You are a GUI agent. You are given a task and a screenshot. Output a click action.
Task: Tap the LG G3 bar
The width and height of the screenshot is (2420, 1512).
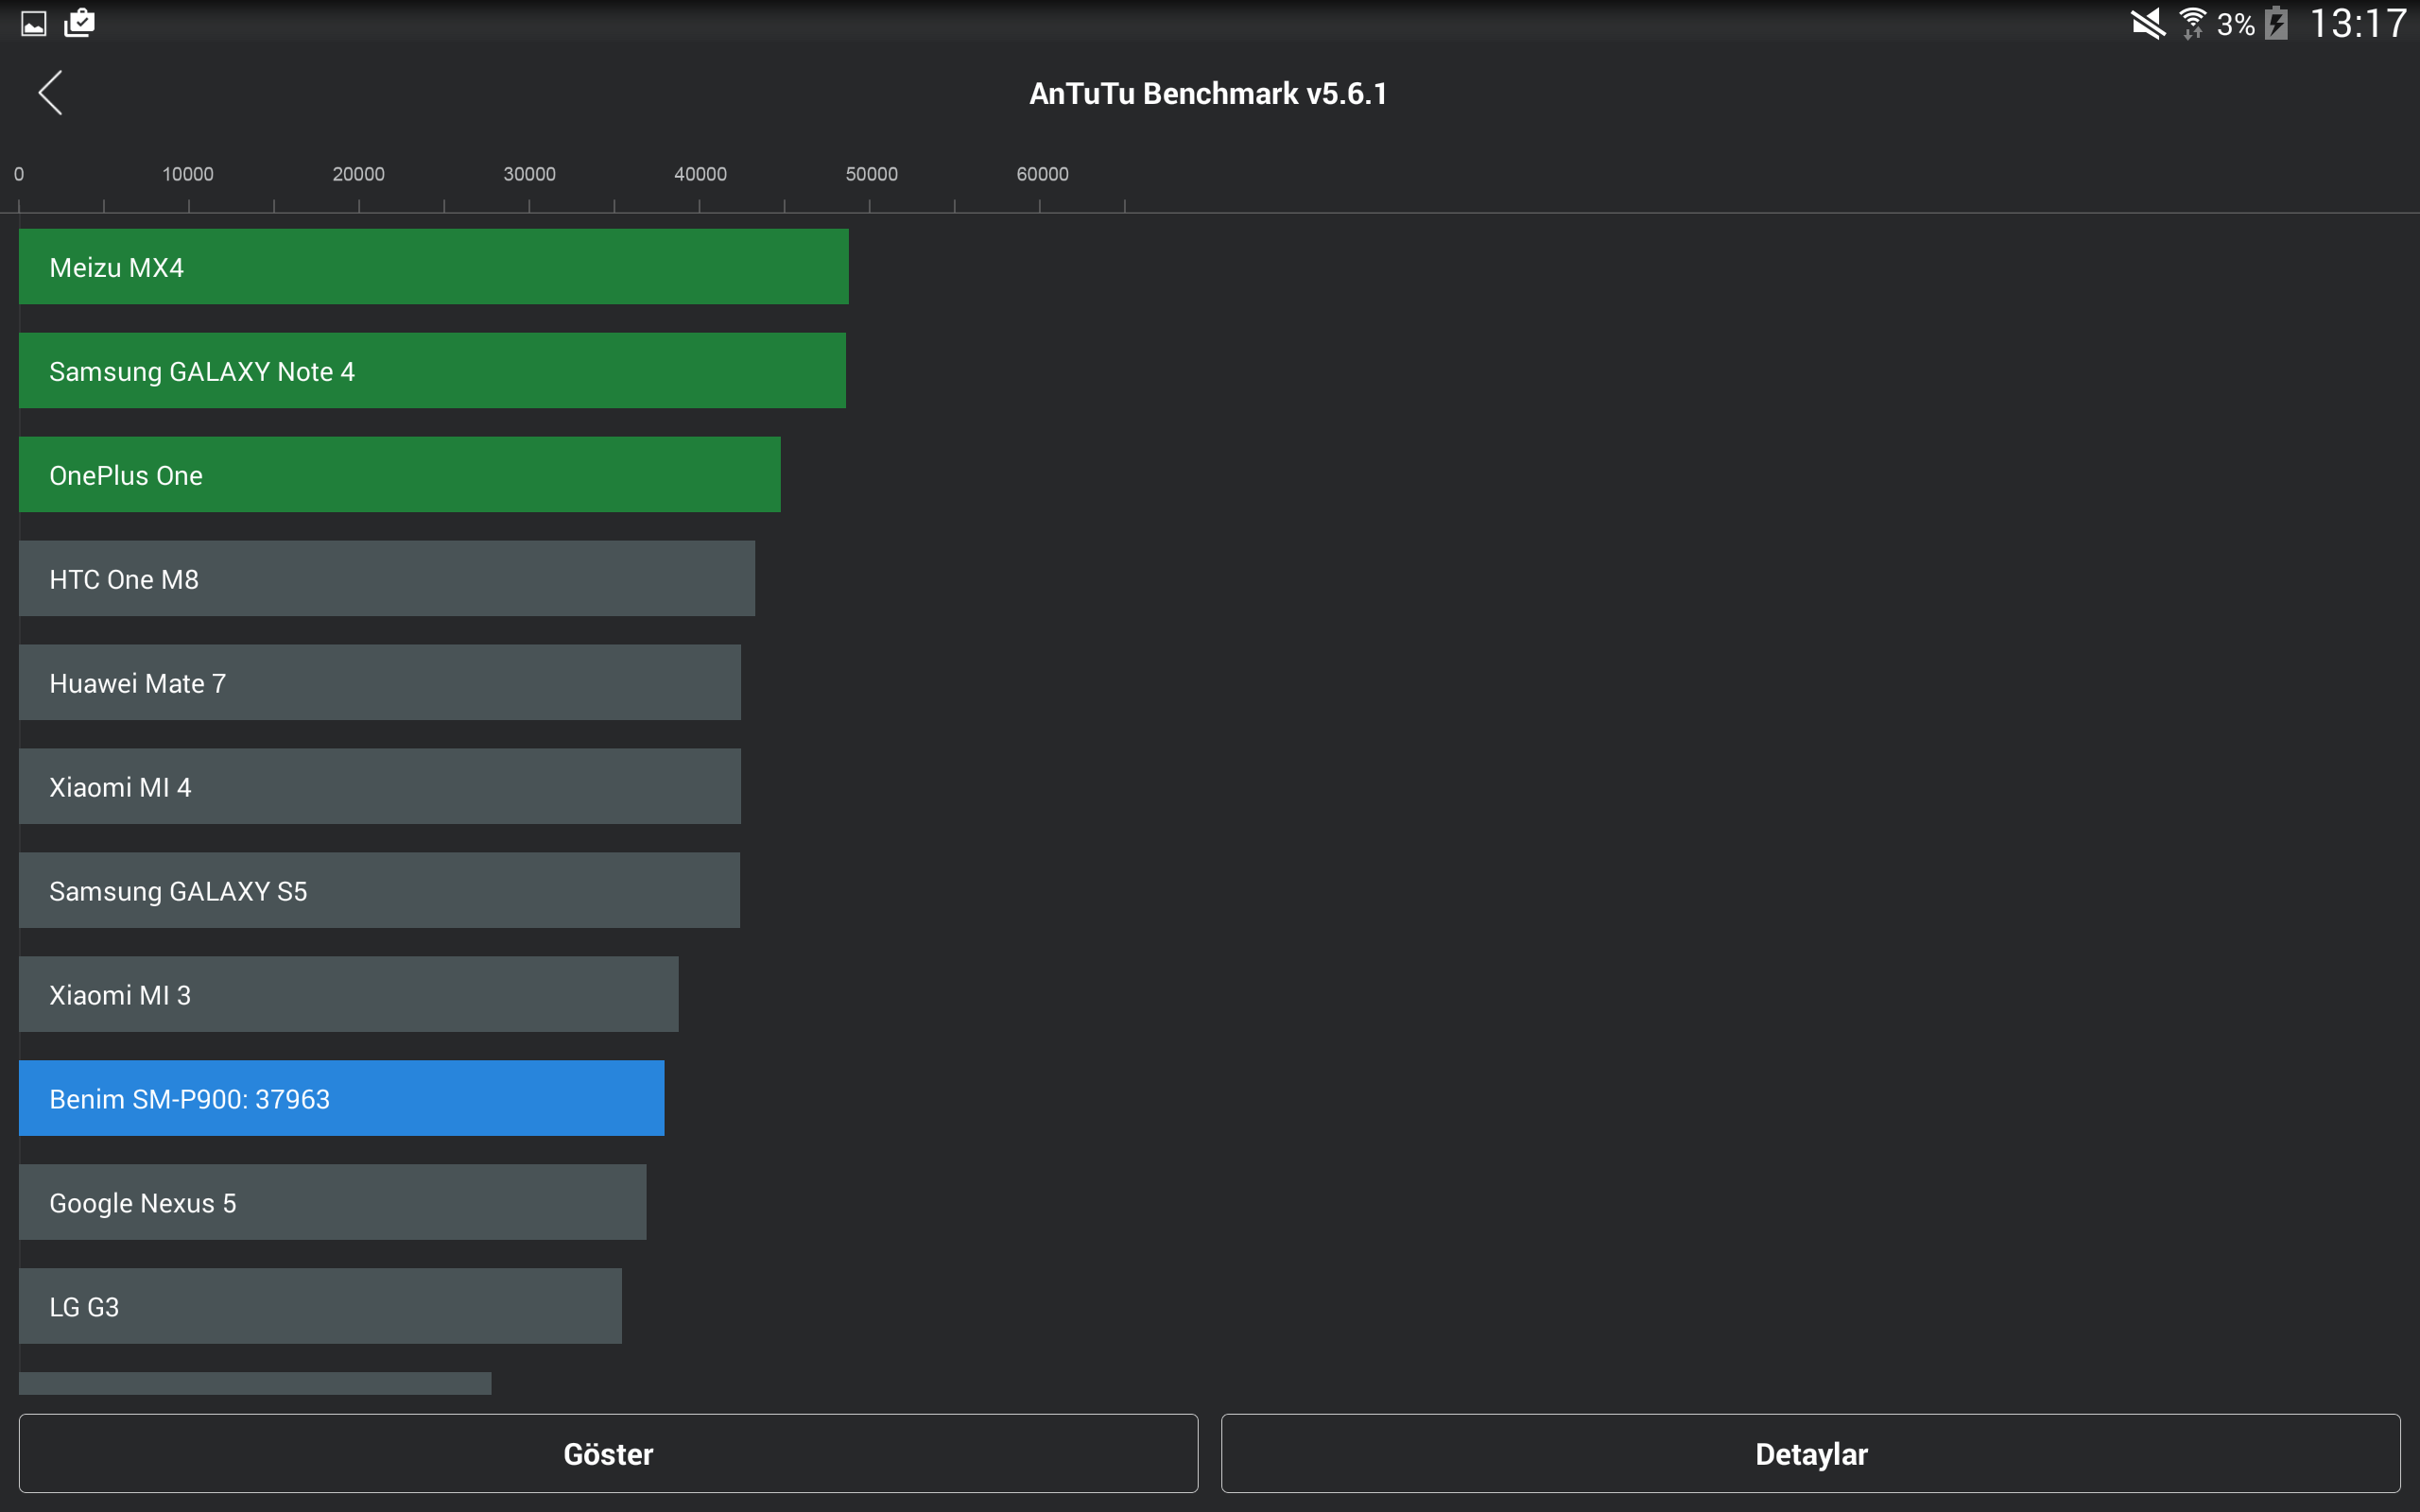(320, 1307)
